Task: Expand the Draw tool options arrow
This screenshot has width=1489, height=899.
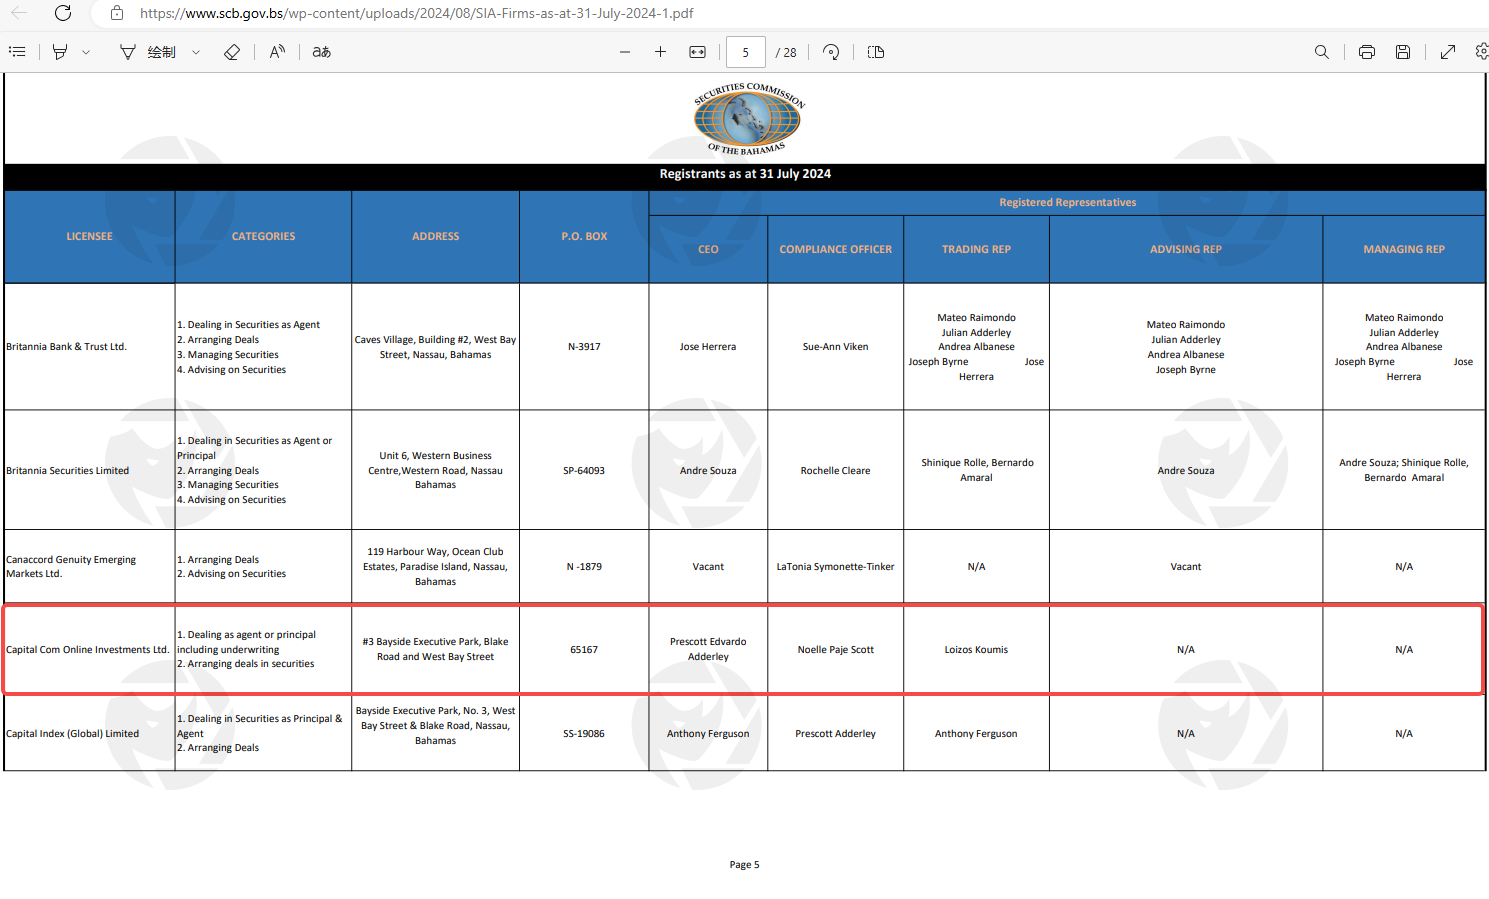Action: 196,52
